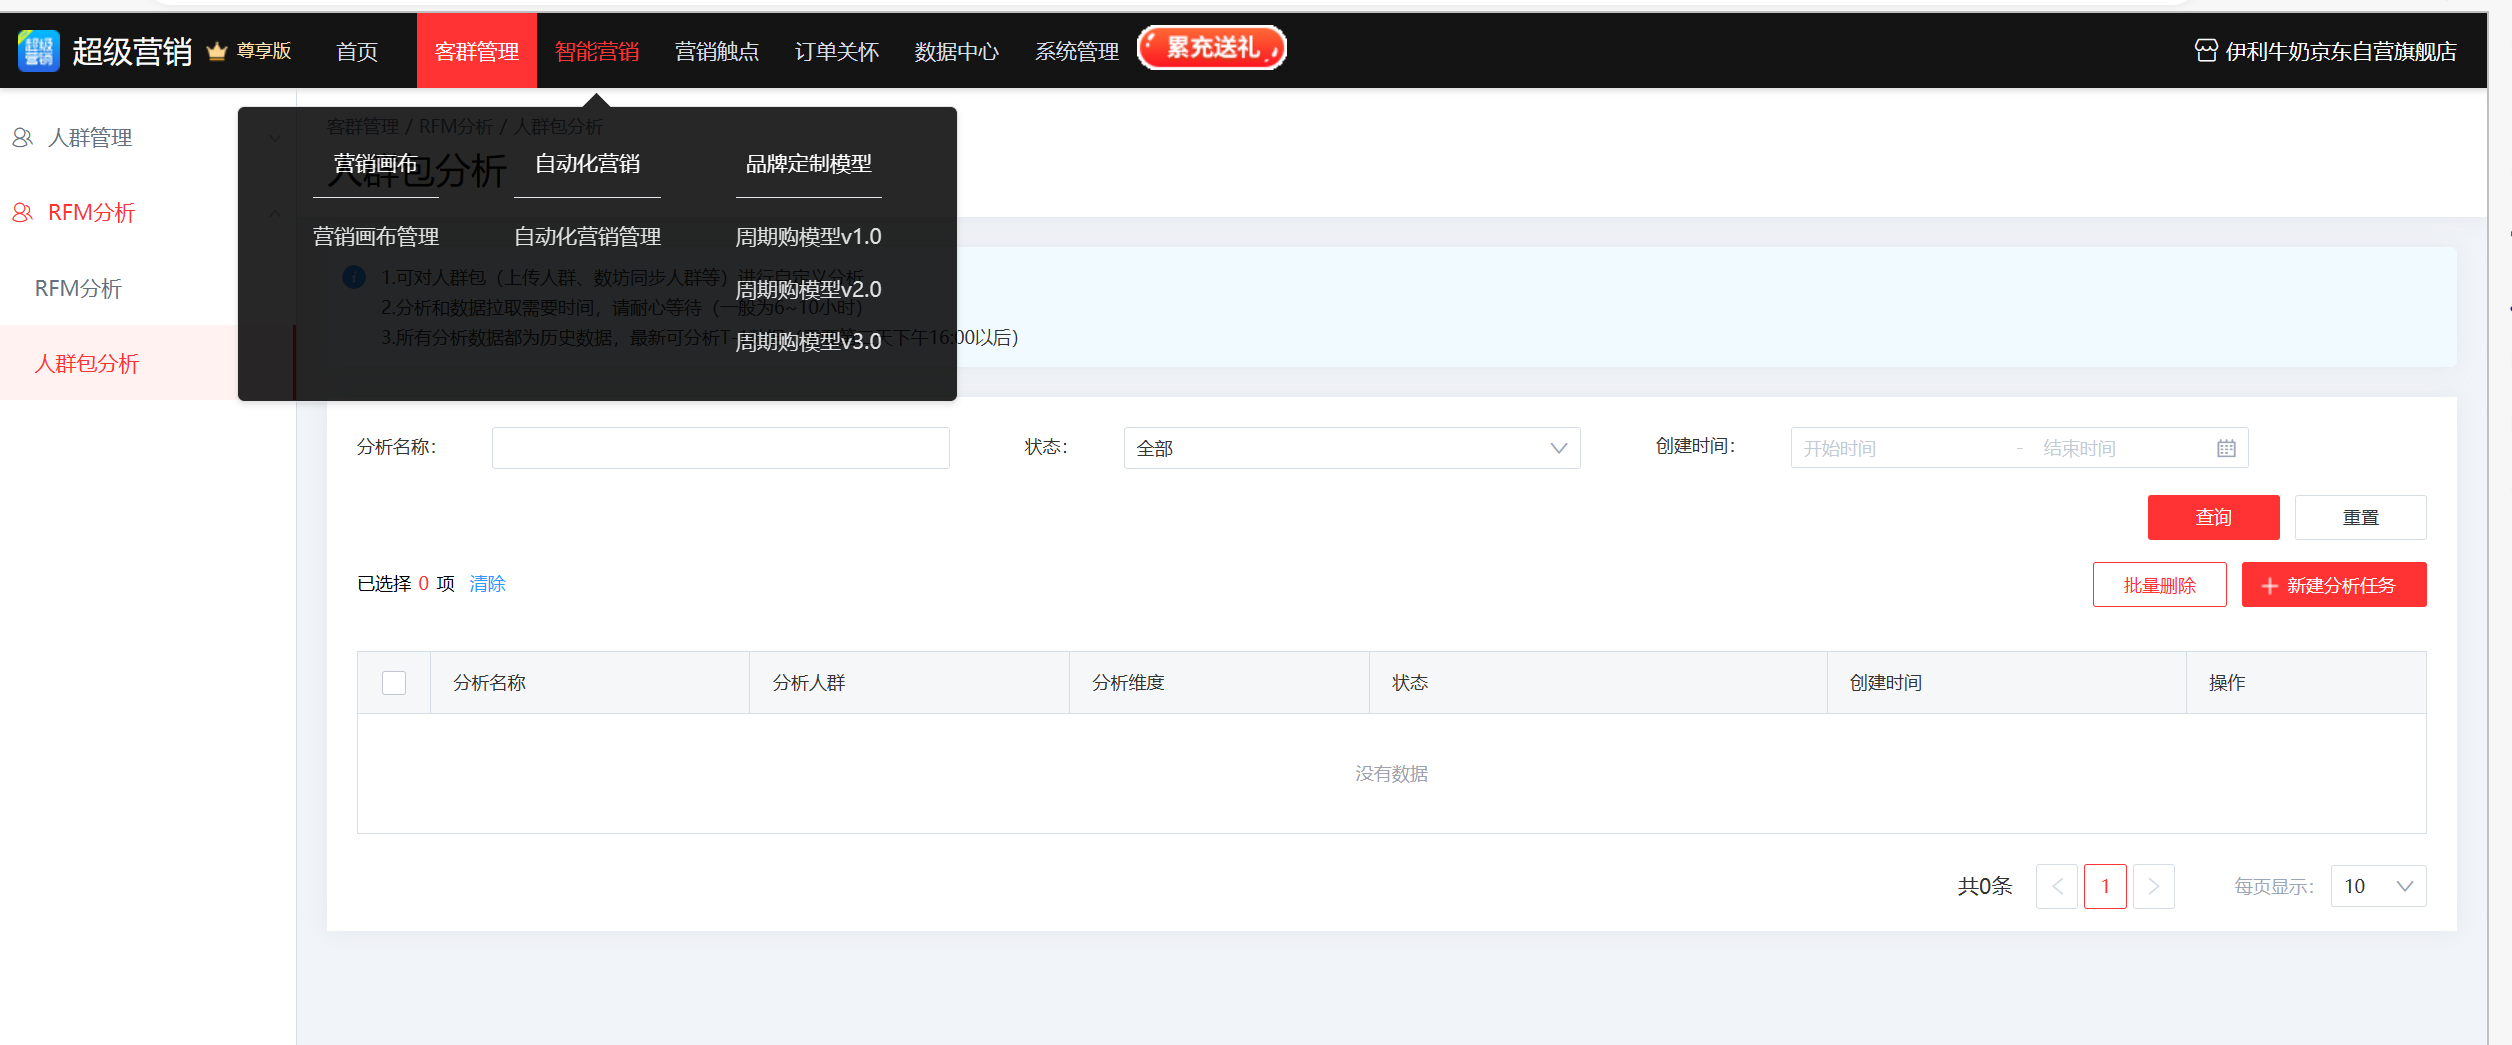Screen dimensions: 2512x1045
Task: Open the 系统管理 top menu
Action: click(1077, 51)
